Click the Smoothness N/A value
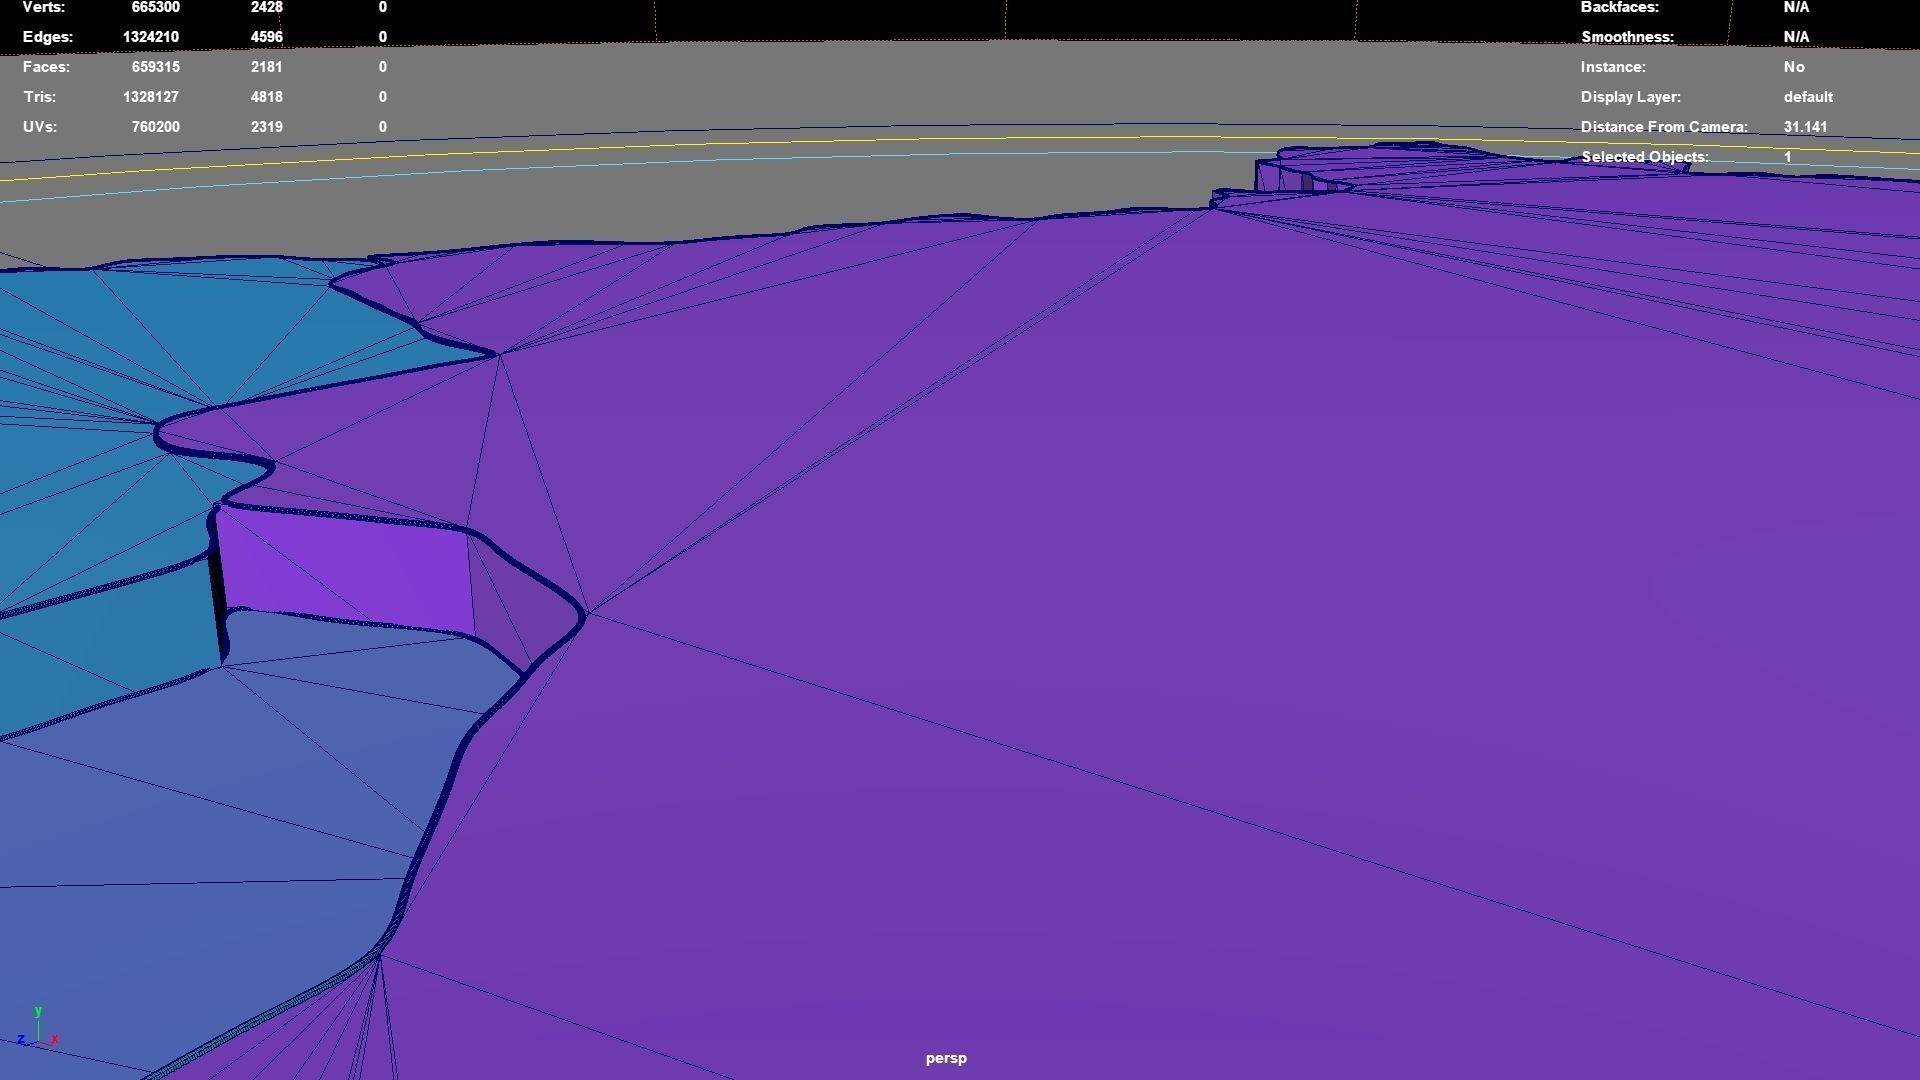Screen dimensions: 1920x1080 [1796, 37]
